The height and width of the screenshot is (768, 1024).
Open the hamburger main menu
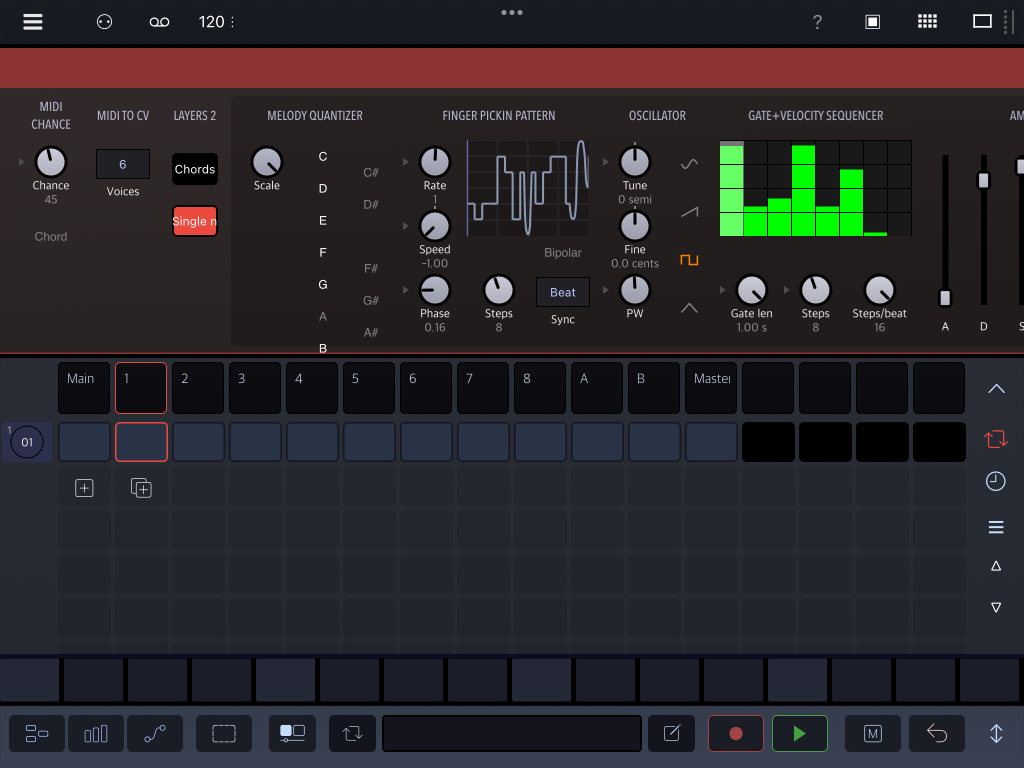tap(33, 22)
